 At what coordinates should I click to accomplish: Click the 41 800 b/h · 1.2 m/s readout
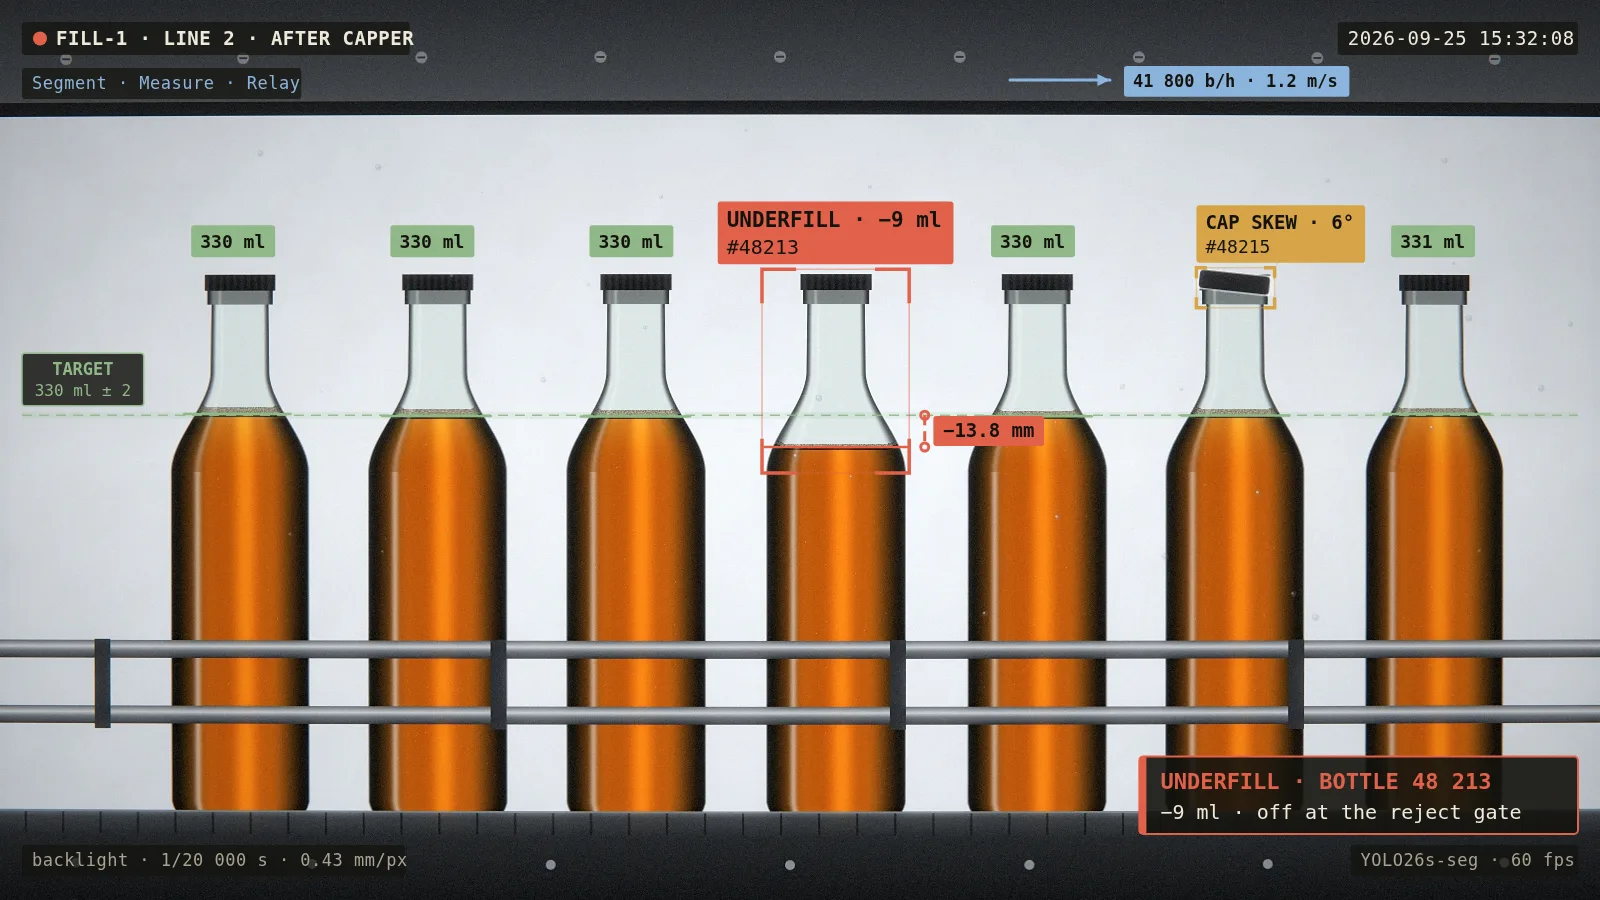(1235, 81)
